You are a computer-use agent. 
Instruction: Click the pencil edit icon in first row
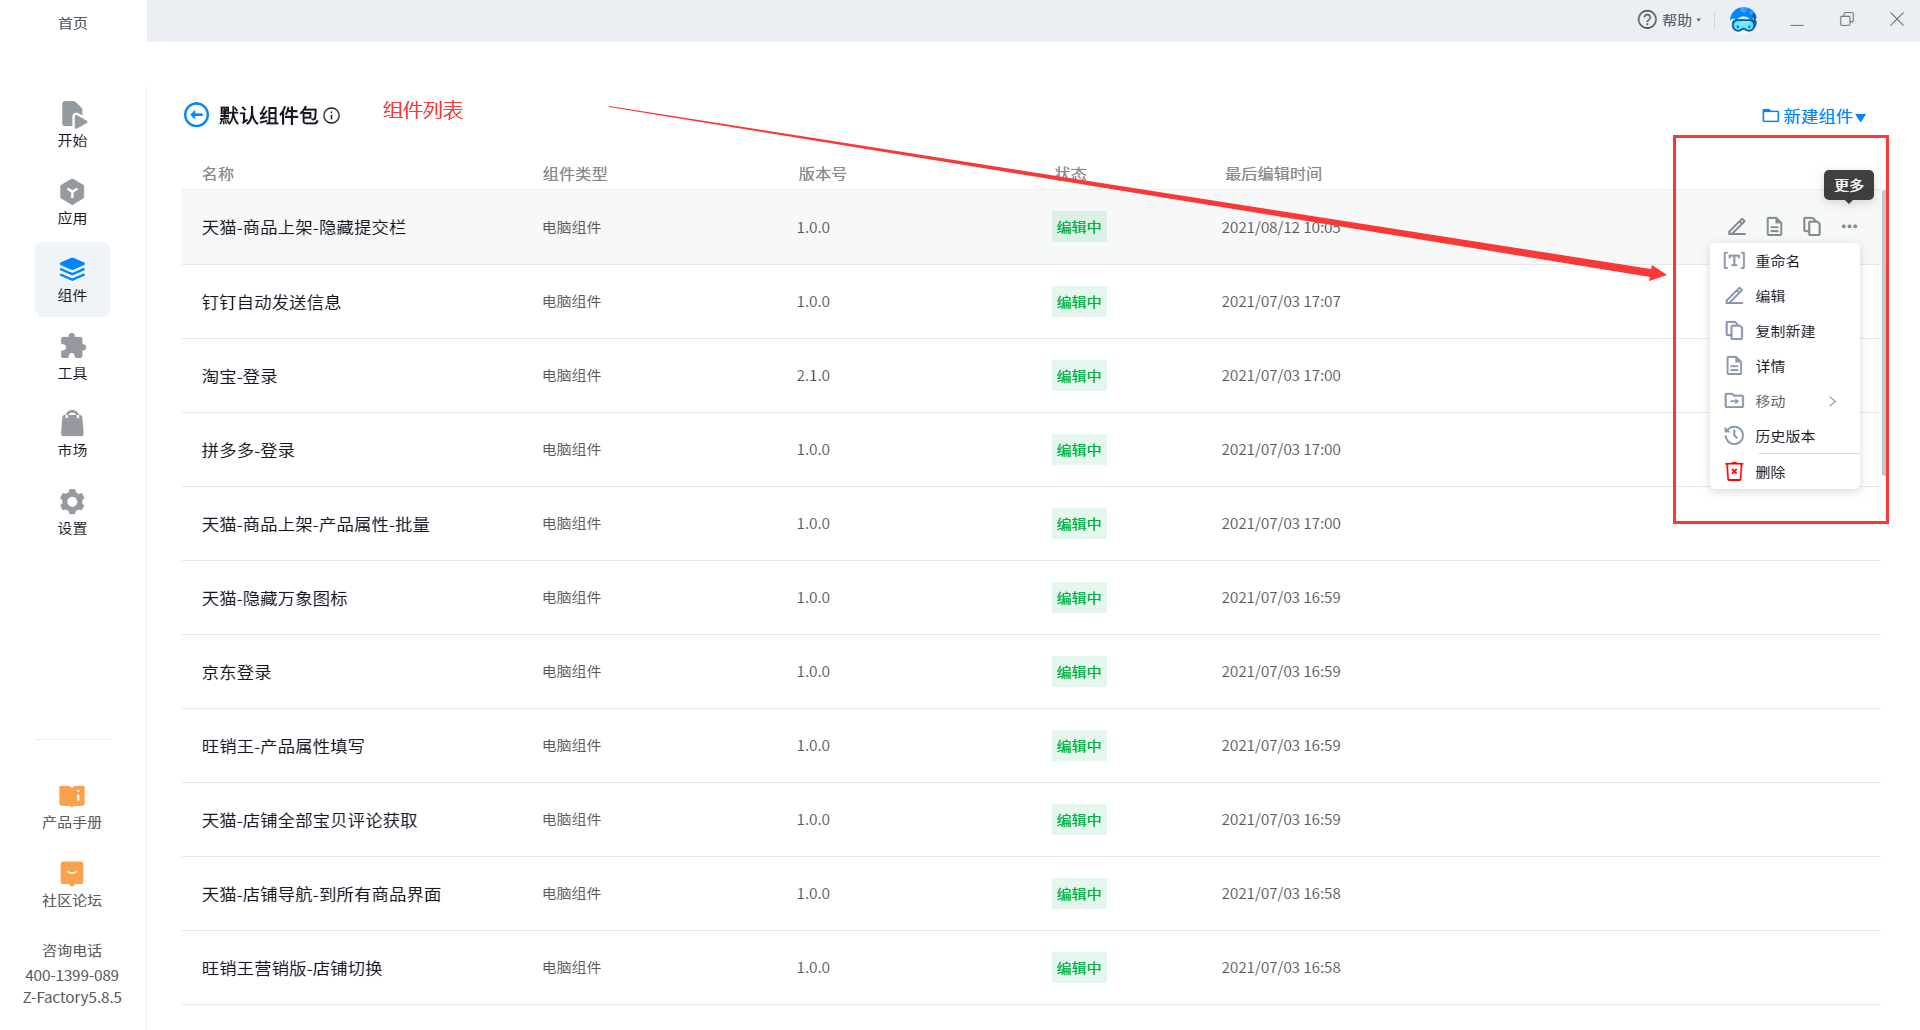point(1737,227)
